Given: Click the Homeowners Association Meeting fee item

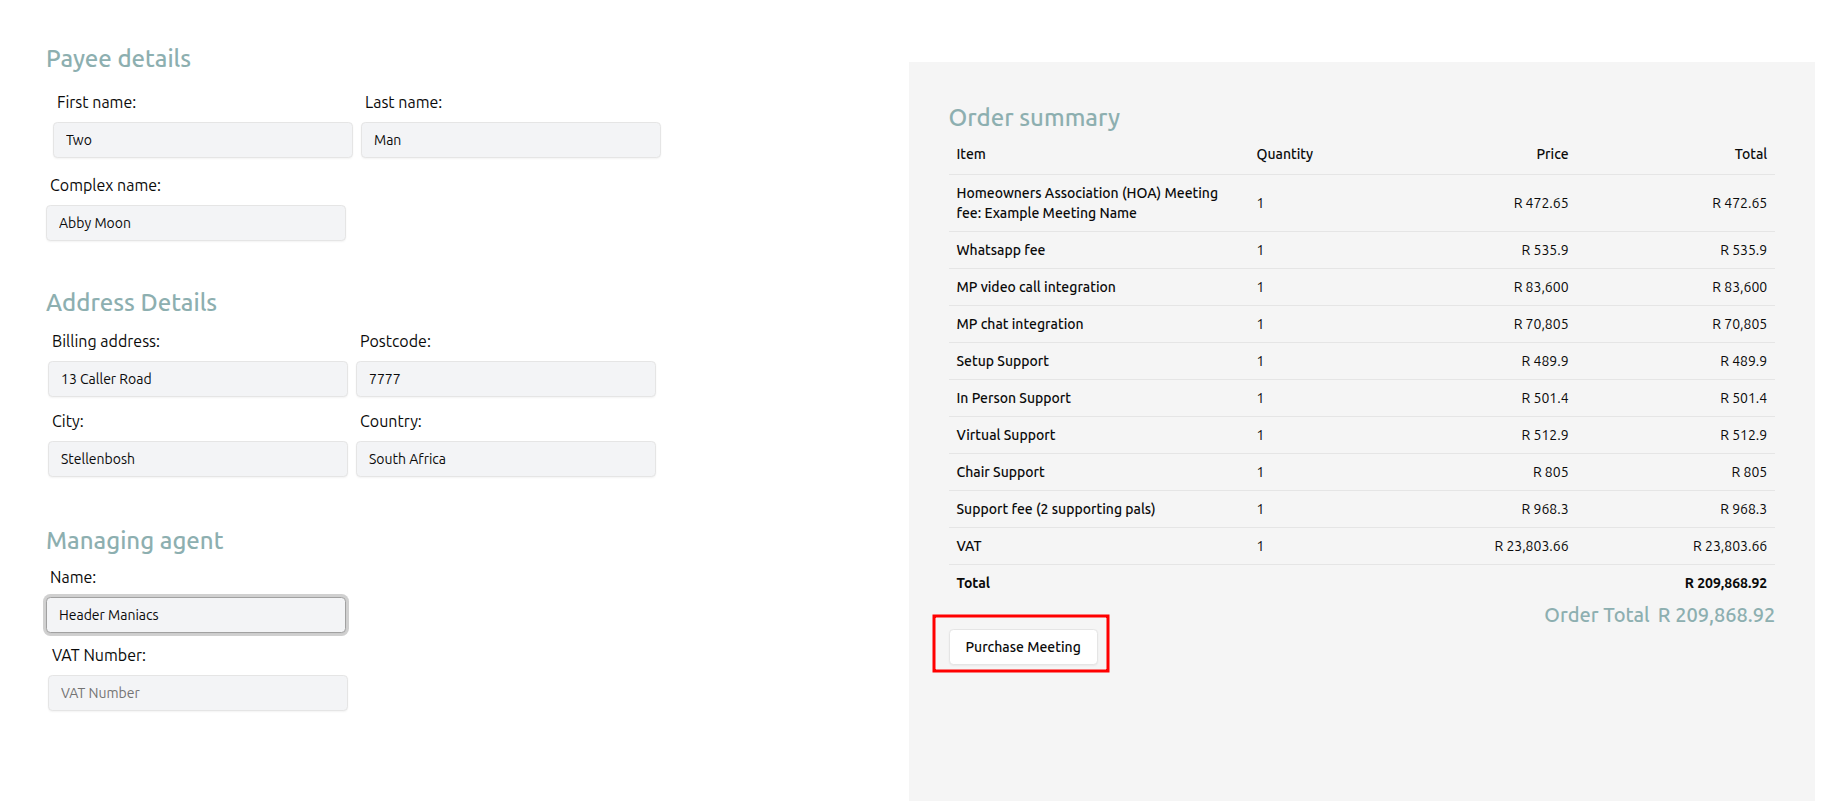Looking at the screenshot, I should pyautogui.click(x=1086, y=203).
